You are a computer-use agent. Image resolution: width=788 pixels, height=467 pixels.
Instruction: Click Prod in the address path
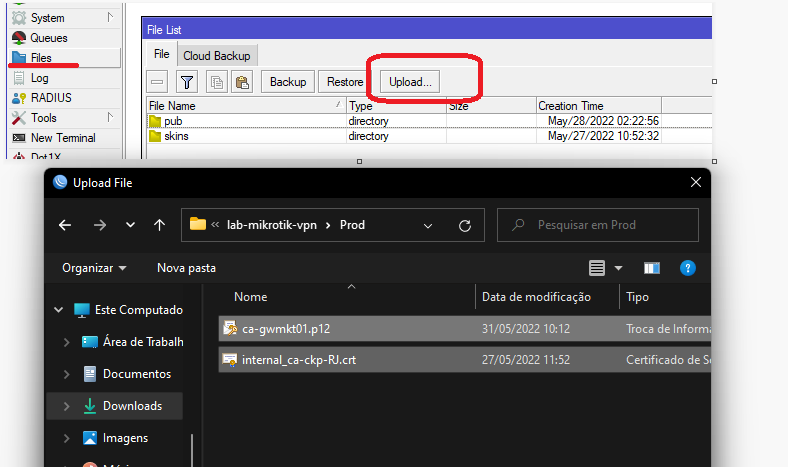tap(352, 225)
